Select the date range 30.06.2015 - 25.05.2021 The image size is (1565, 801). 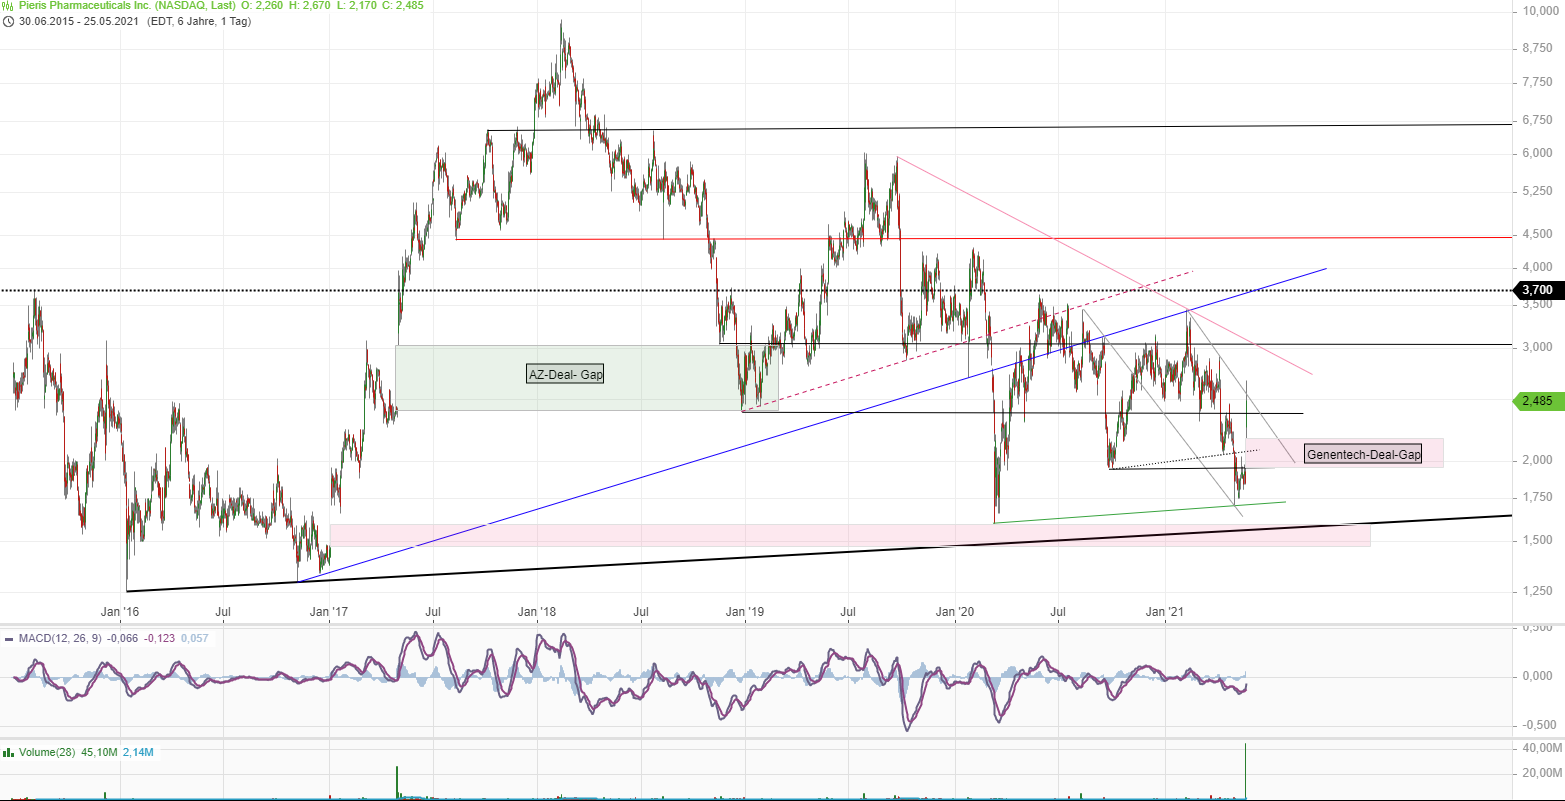coord(78,21)
